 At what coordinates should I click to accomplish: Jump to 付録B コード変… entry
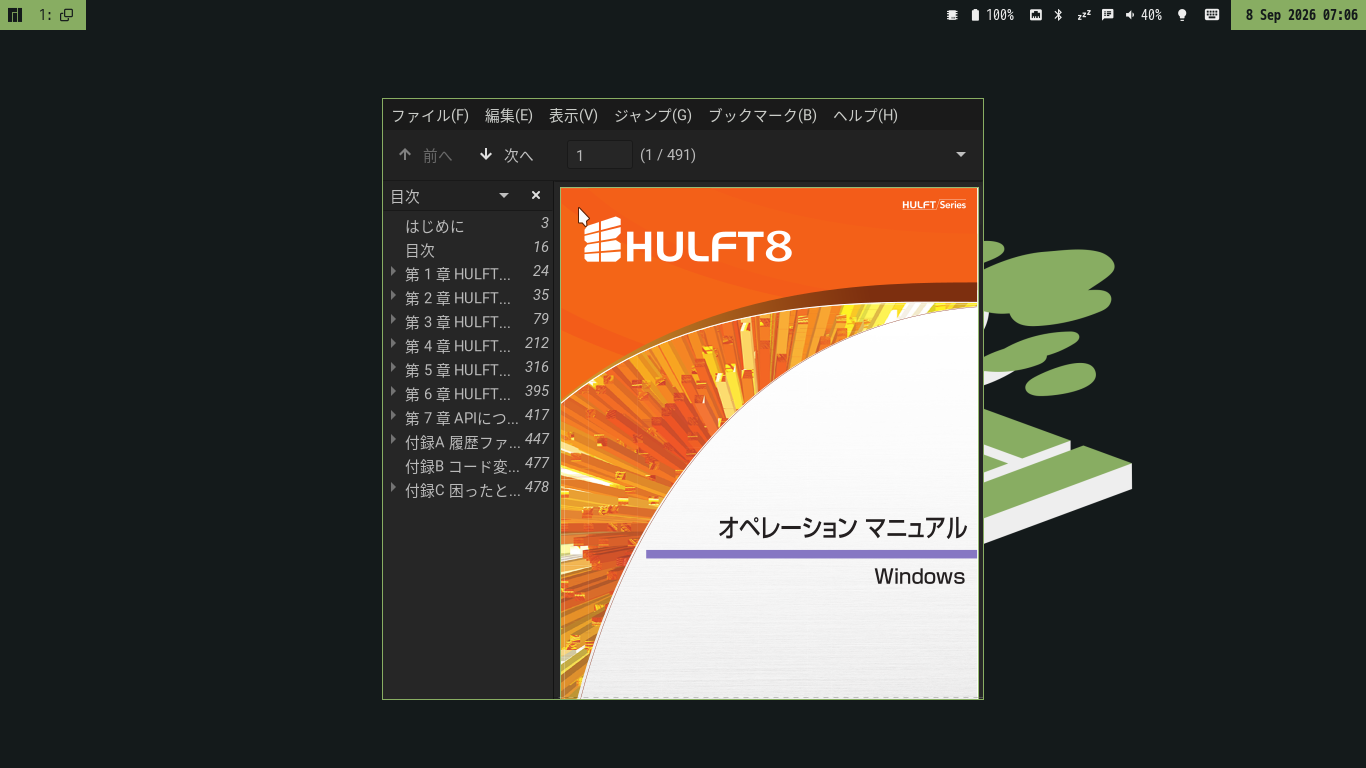[x=462, y=466]
